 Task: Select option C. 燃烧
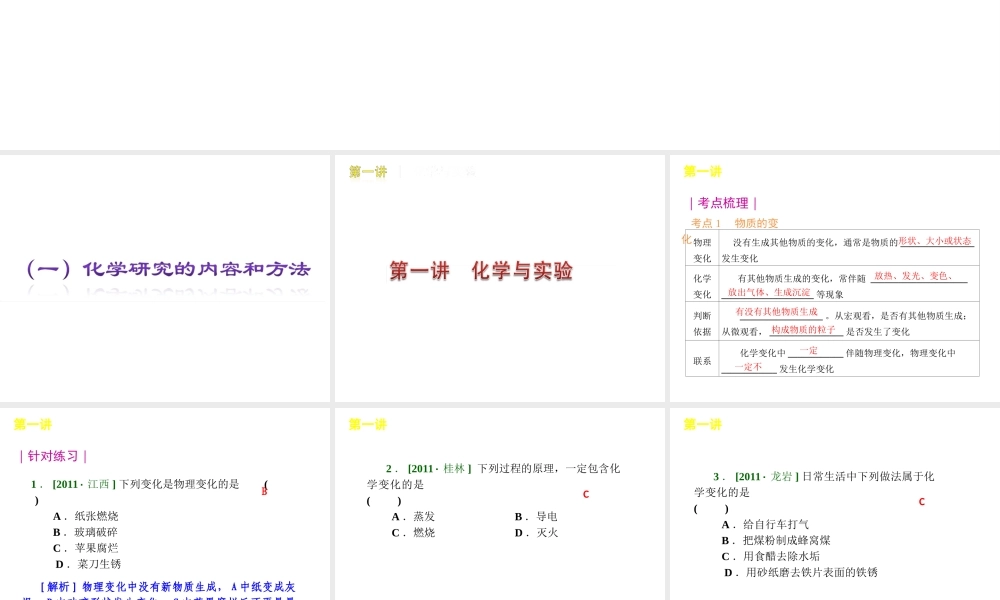(413, 533)
